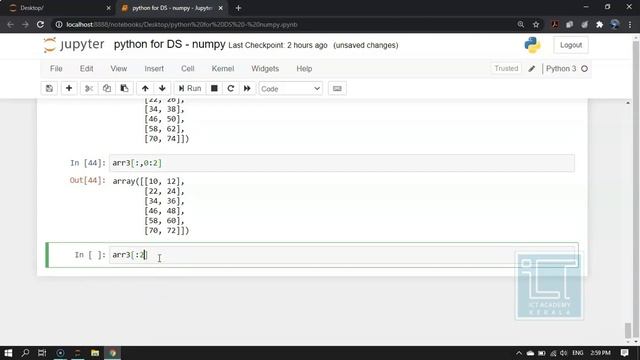Rename notebook title python for DS - numpy
The height and width of the screenshot is (360, 640).
click(169, 44)
